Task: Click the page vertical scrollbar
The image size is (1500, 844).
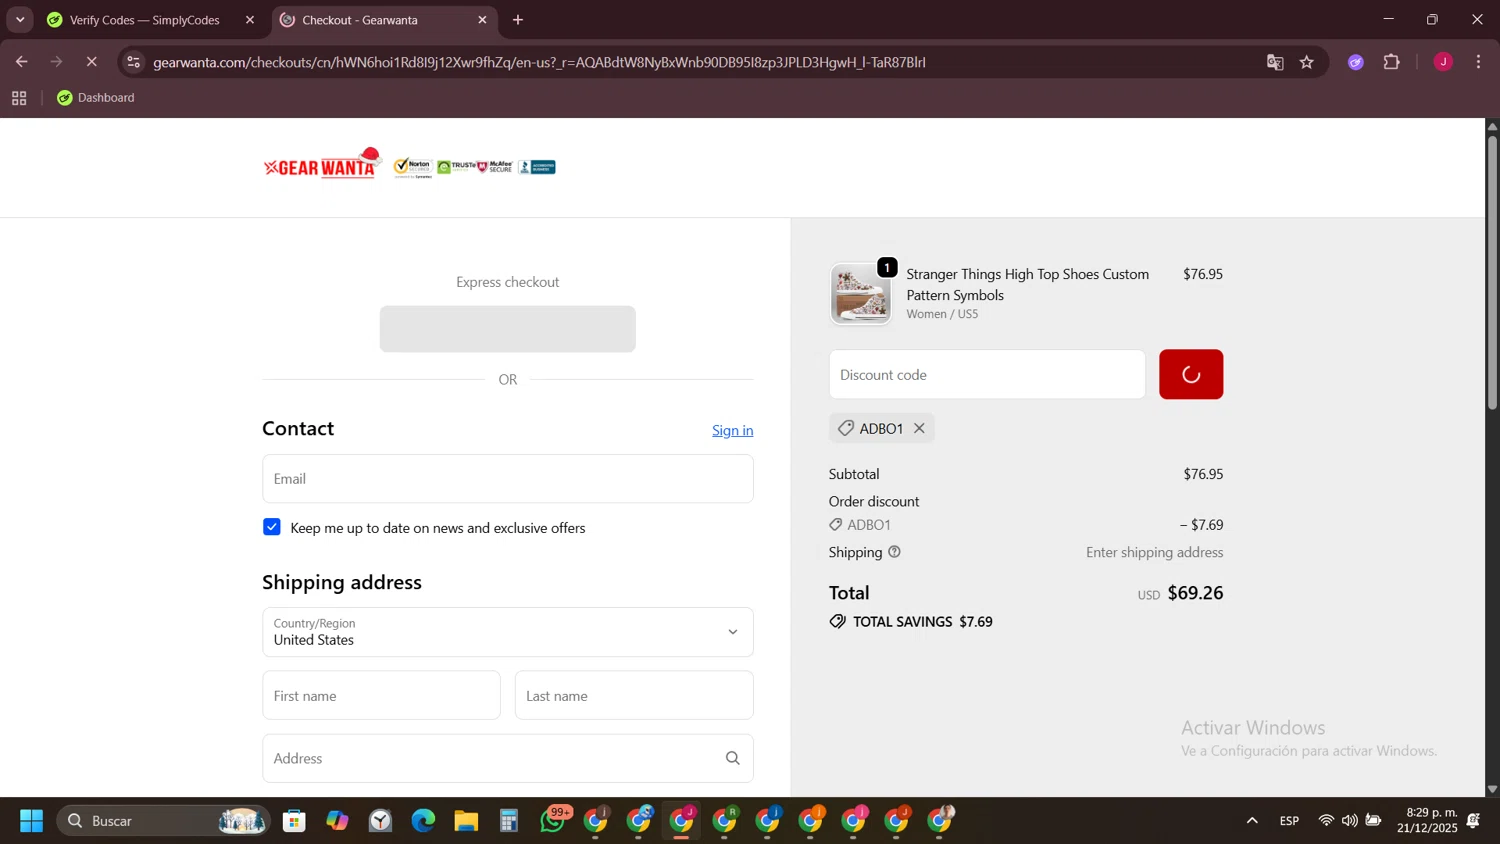Action: point(1492,272)
